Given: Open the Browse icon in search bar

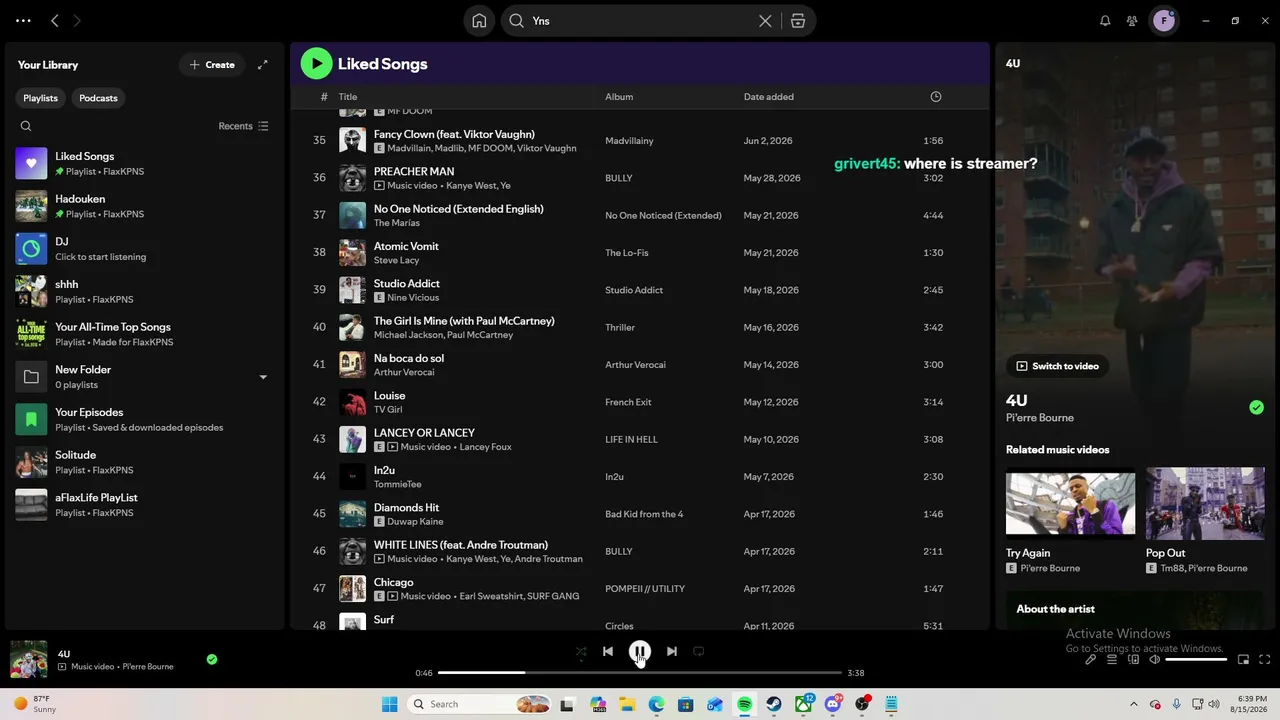Looking at the screenshot, I should pos(798,21).
